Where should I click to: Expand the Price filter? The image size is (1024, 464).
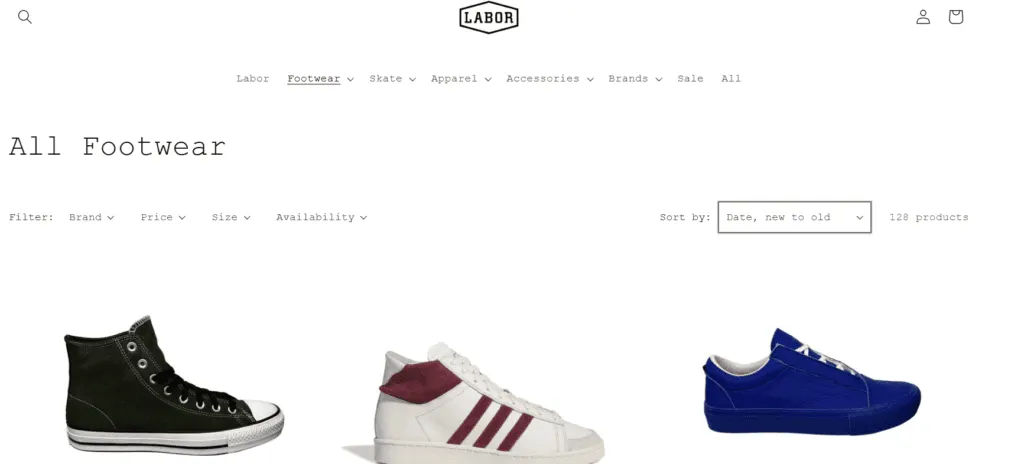[163, 217]
